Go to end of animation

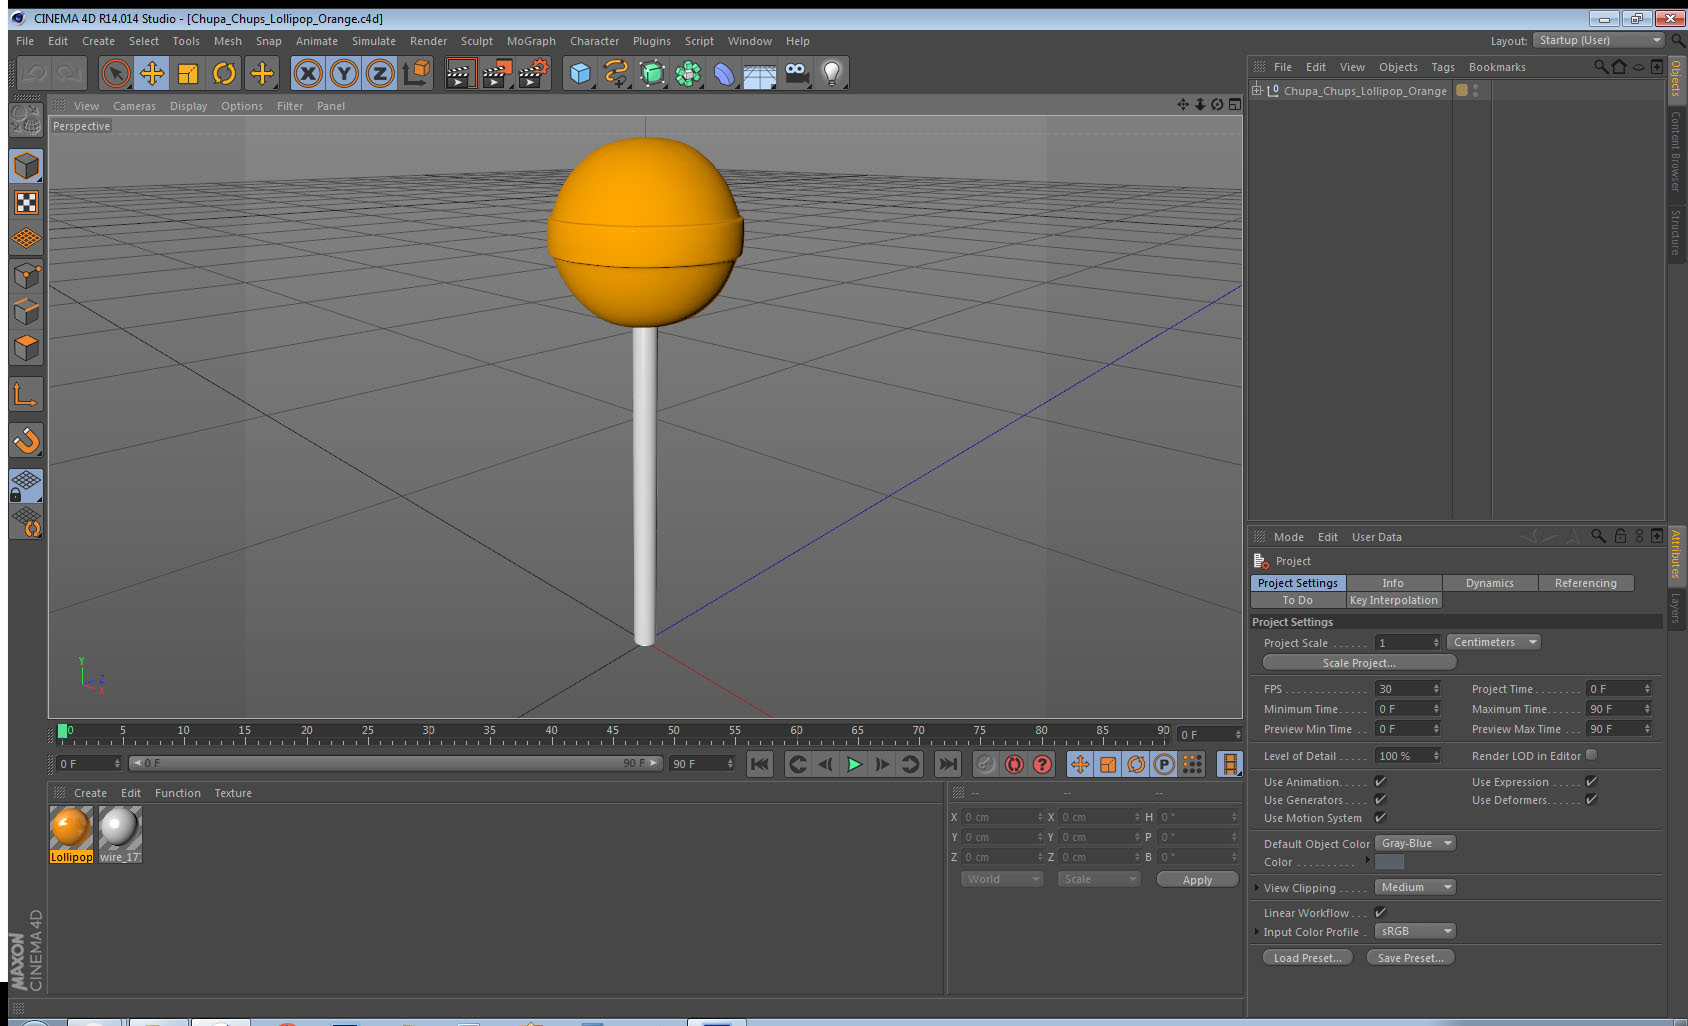947,764
